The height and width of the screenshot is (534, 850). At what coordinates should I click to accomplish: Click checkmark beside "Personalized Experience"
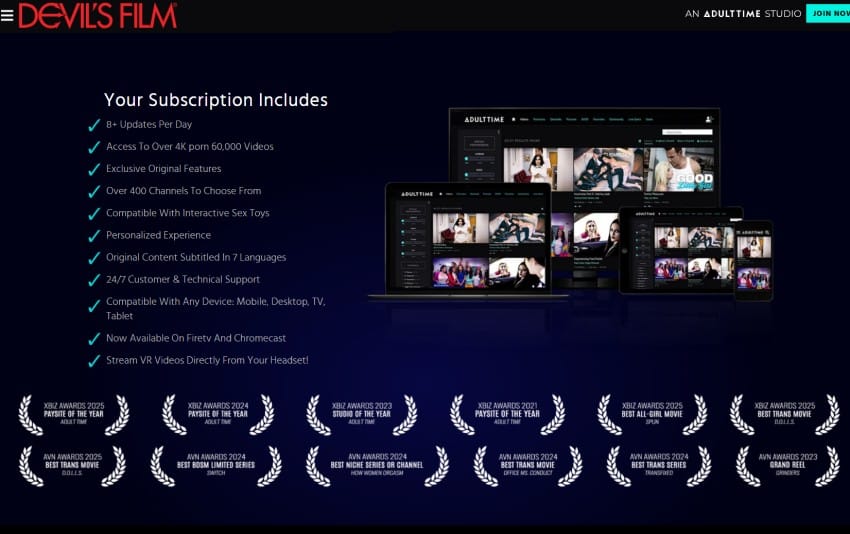coord(94,236)
